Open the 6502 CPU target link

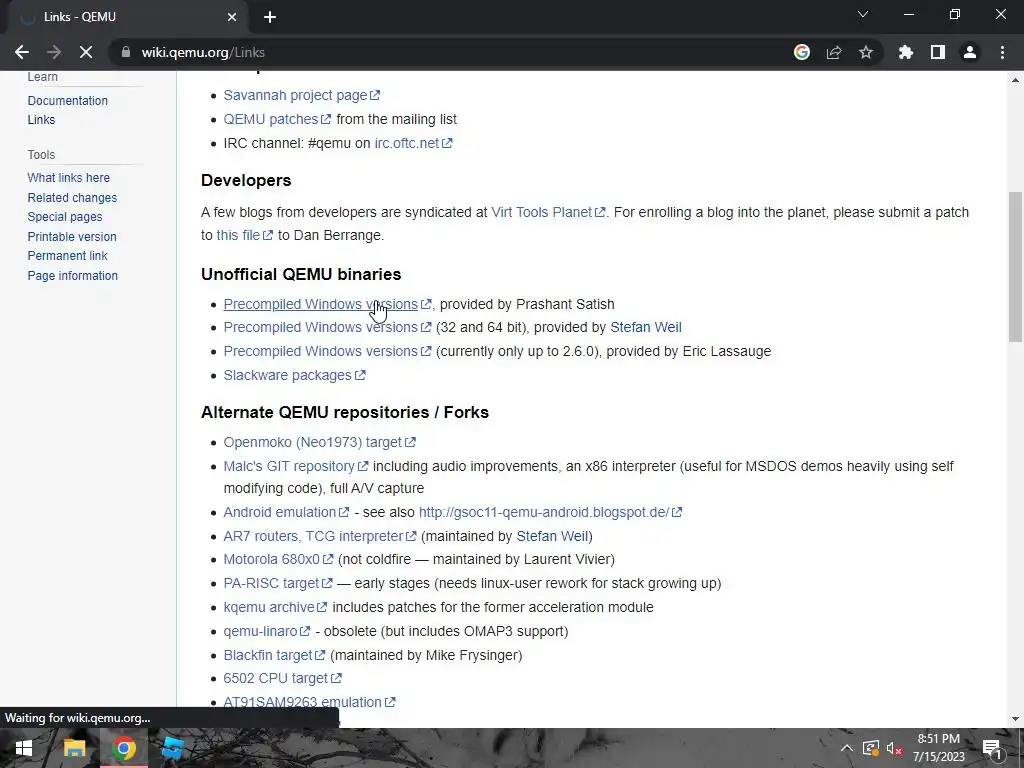point(282,679)
